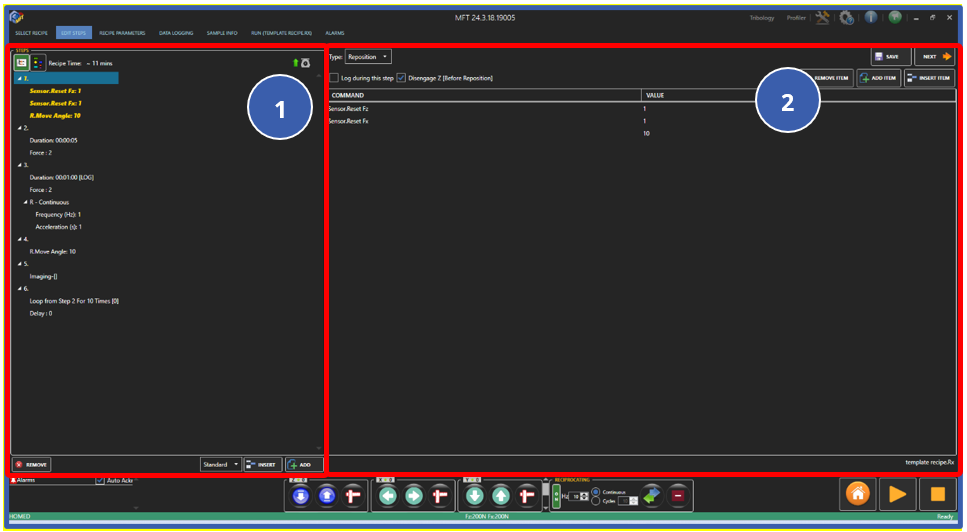Click the blue info icon

[x=870, y=17]
